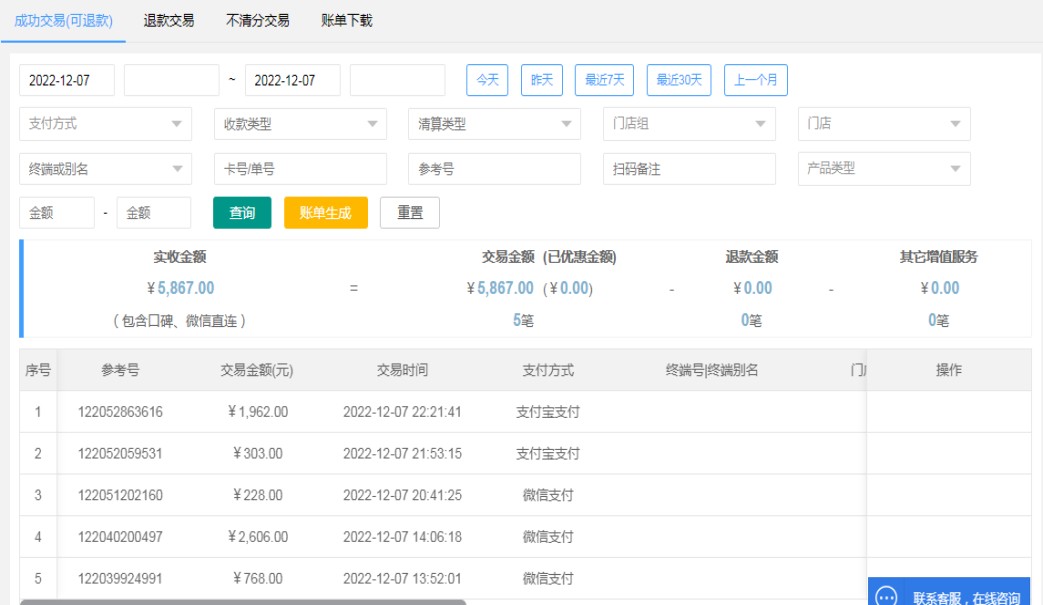Image resolution: width=1043 pixels, height=605 pixels.
Task: Choose the 最近7天 date range button
Action: [x=604, y=80]
